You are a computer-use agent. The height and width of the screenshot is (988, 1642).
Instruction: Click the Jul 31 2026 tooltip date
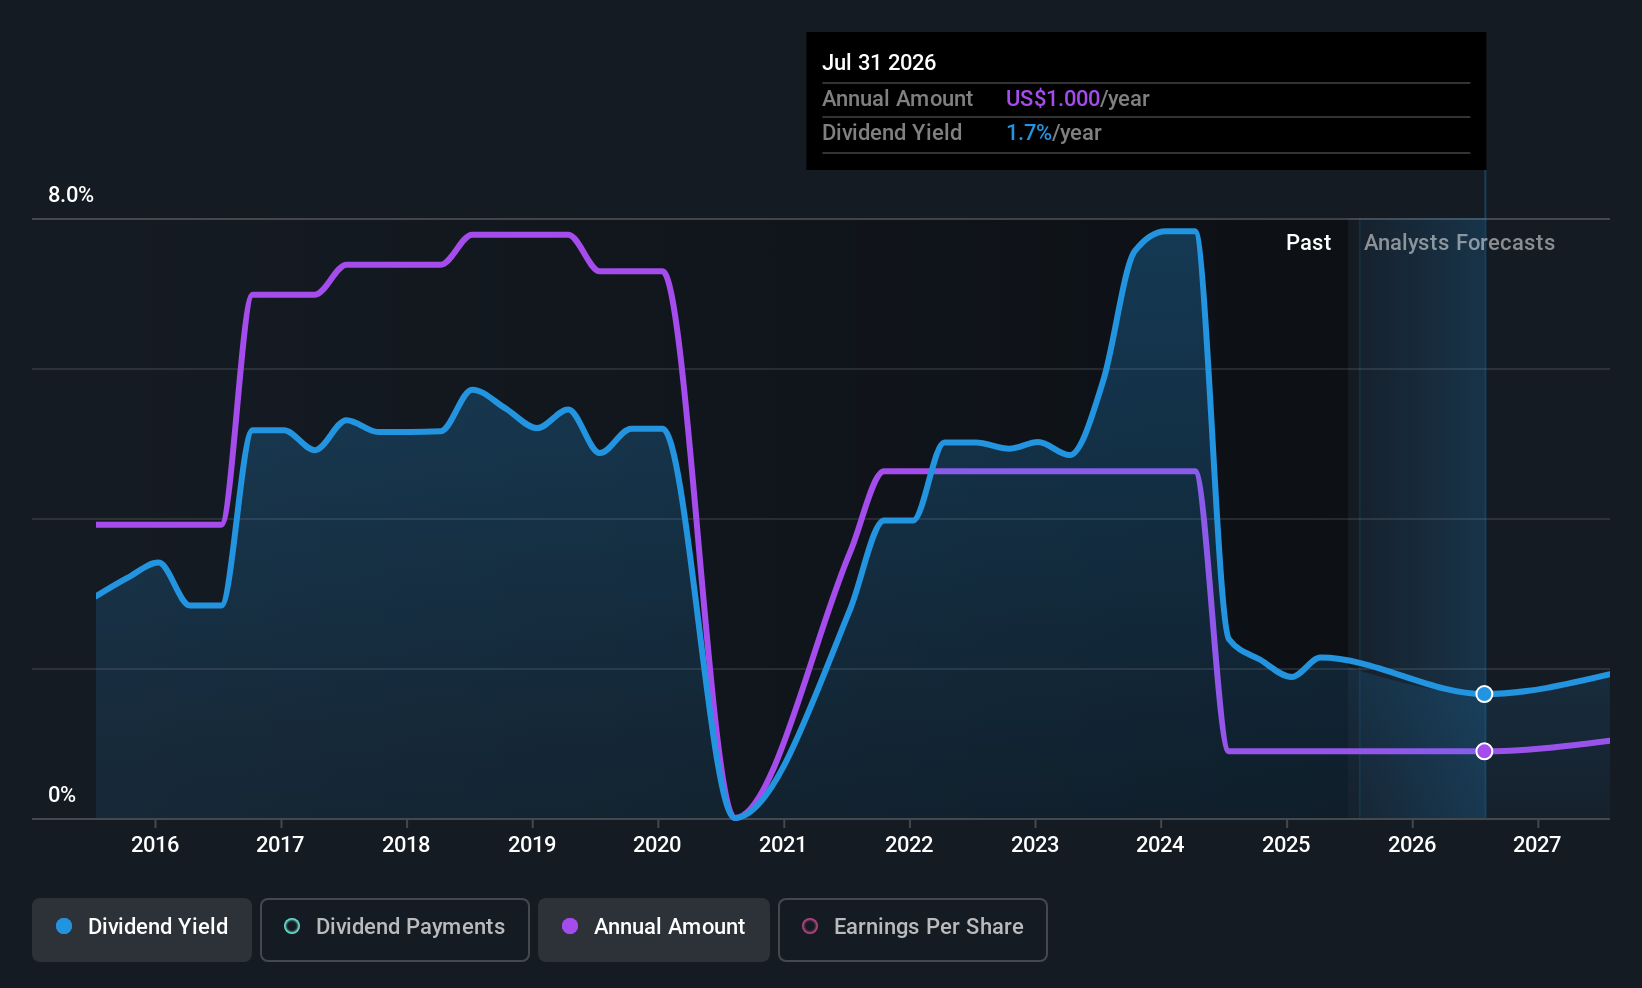point(879,63)
